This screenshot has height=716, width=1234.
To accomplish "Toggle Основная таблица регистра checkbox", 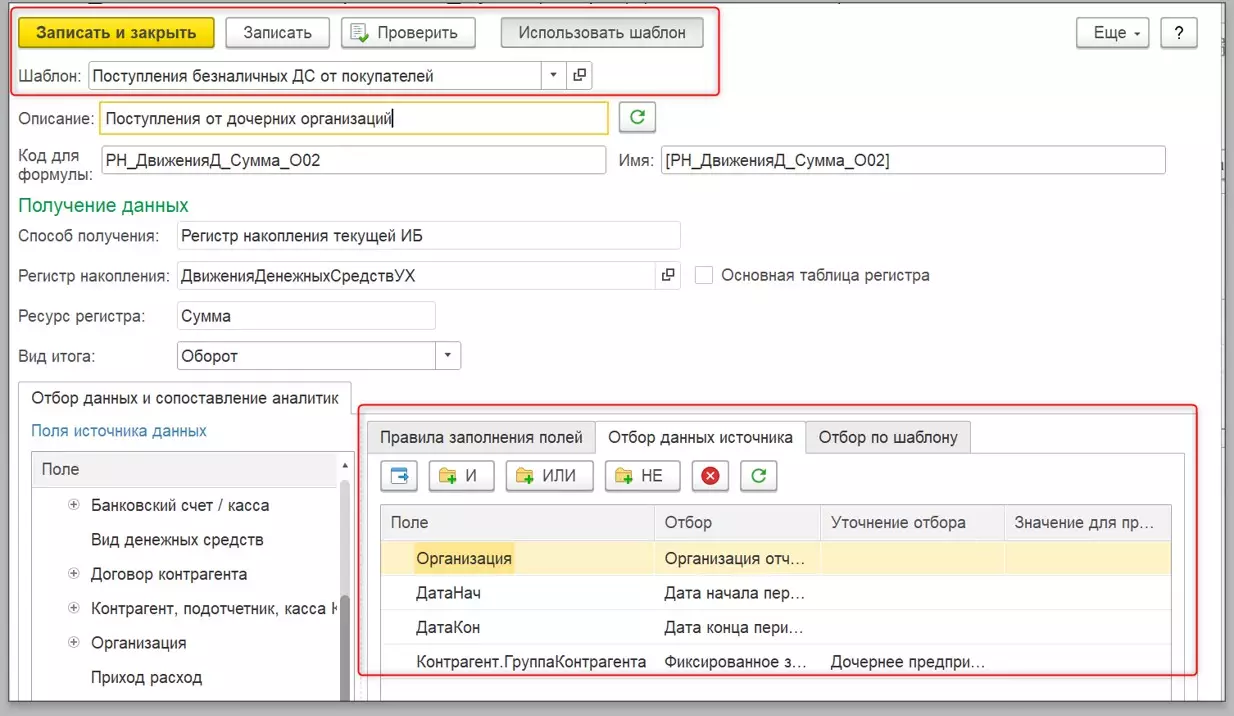I will point(704,275).
